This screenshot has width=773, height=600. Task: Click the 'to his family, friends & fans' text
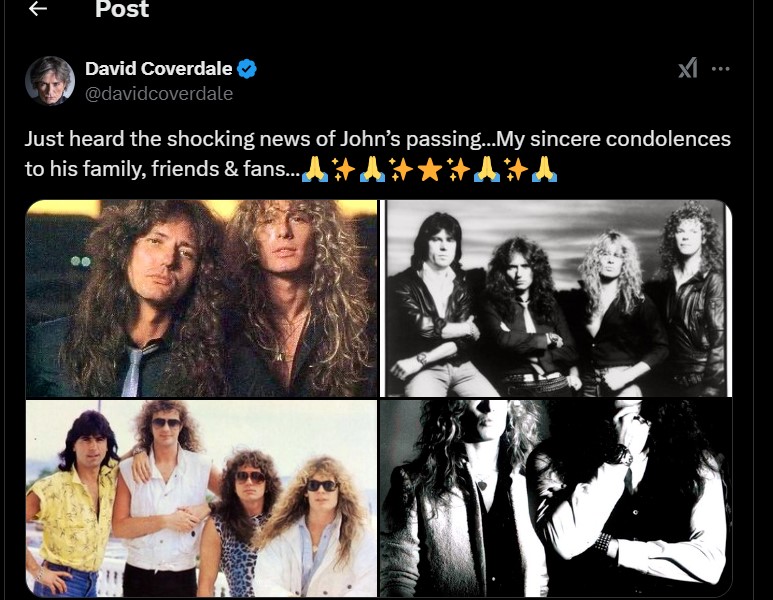pyautogui.click(x=162, y=169)
